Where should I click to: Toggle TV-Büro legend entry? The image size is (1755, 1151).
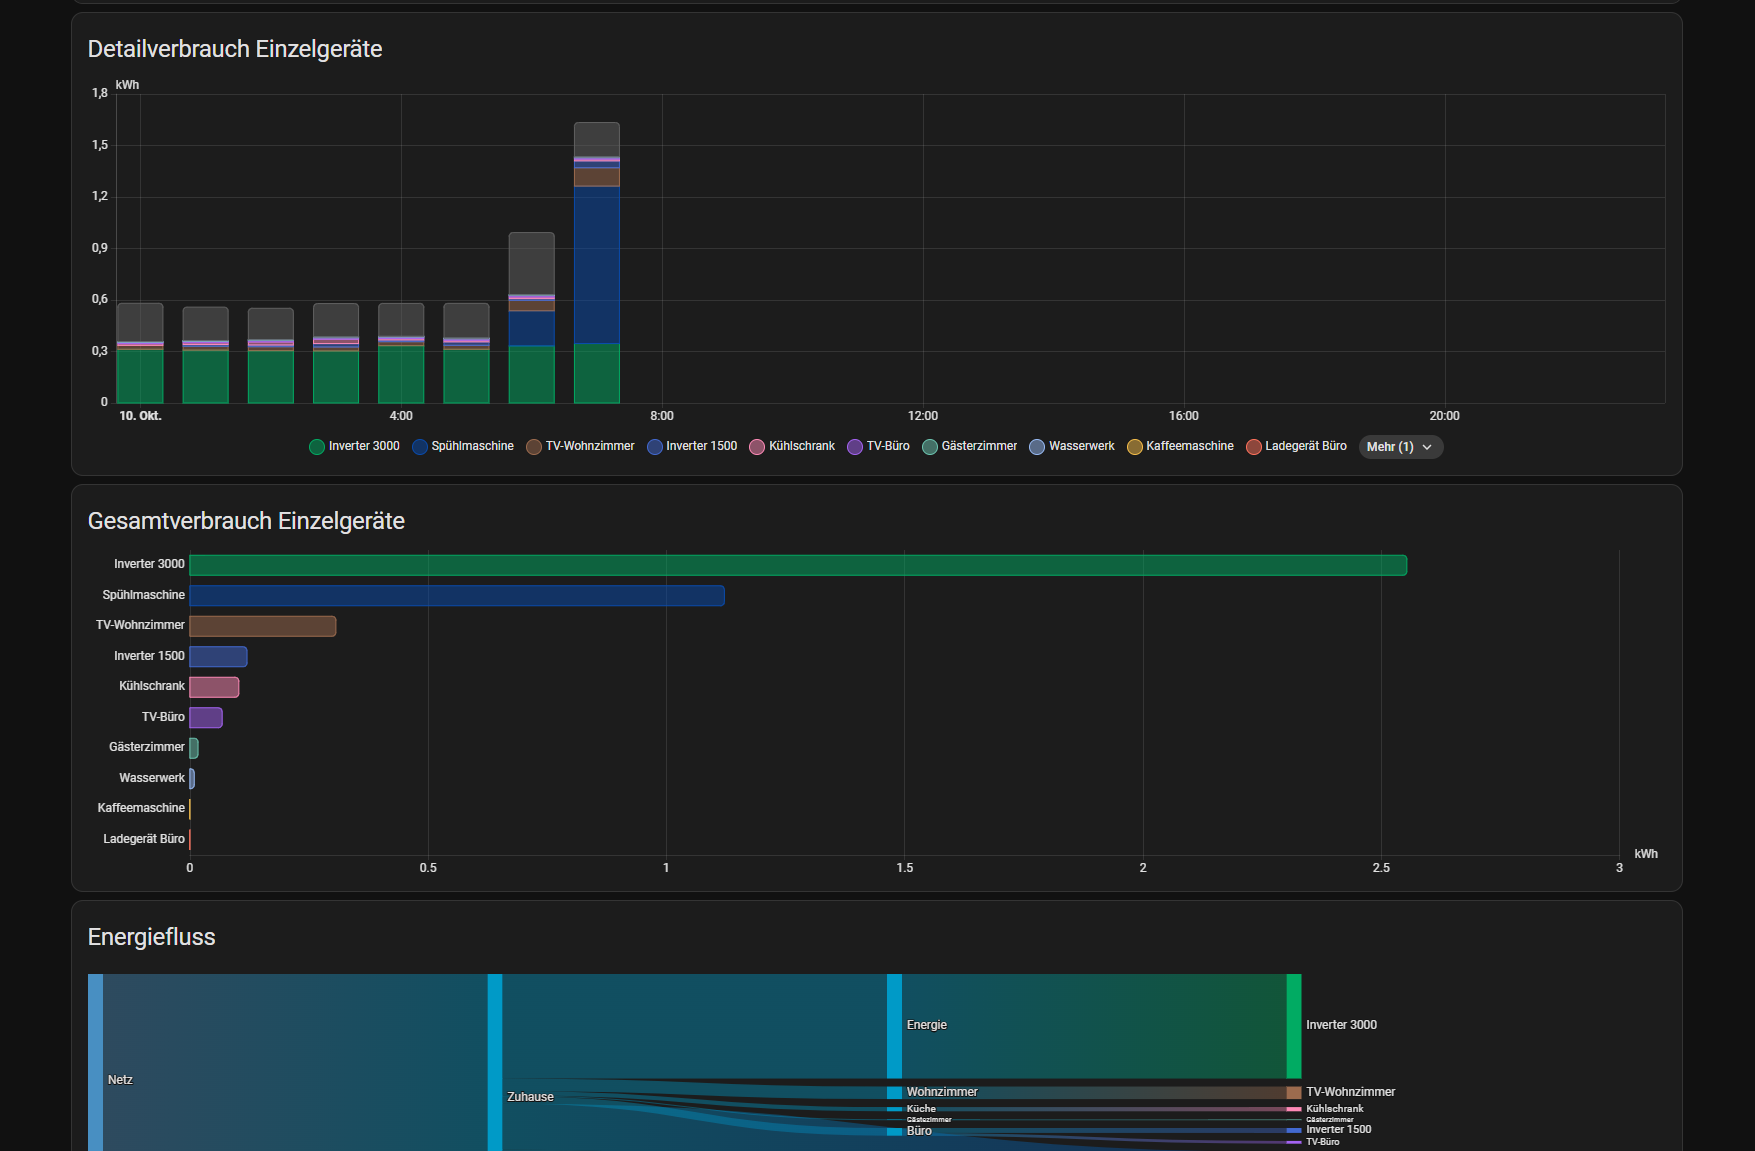tap(878, 447)
